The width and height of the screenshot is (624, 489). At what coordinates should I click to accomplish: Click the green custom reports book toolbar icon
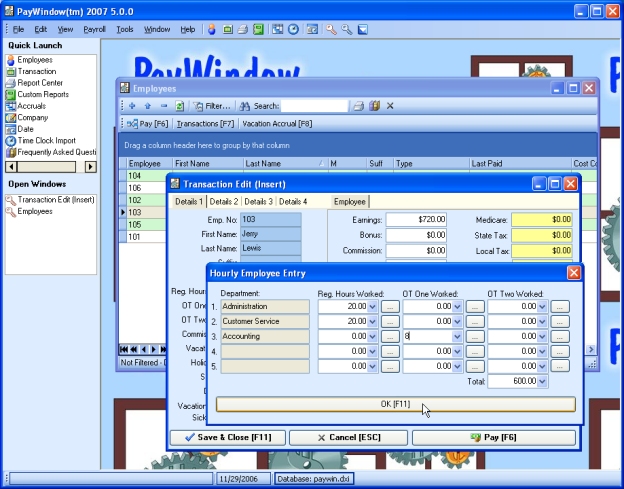click(x=258, y=29)
